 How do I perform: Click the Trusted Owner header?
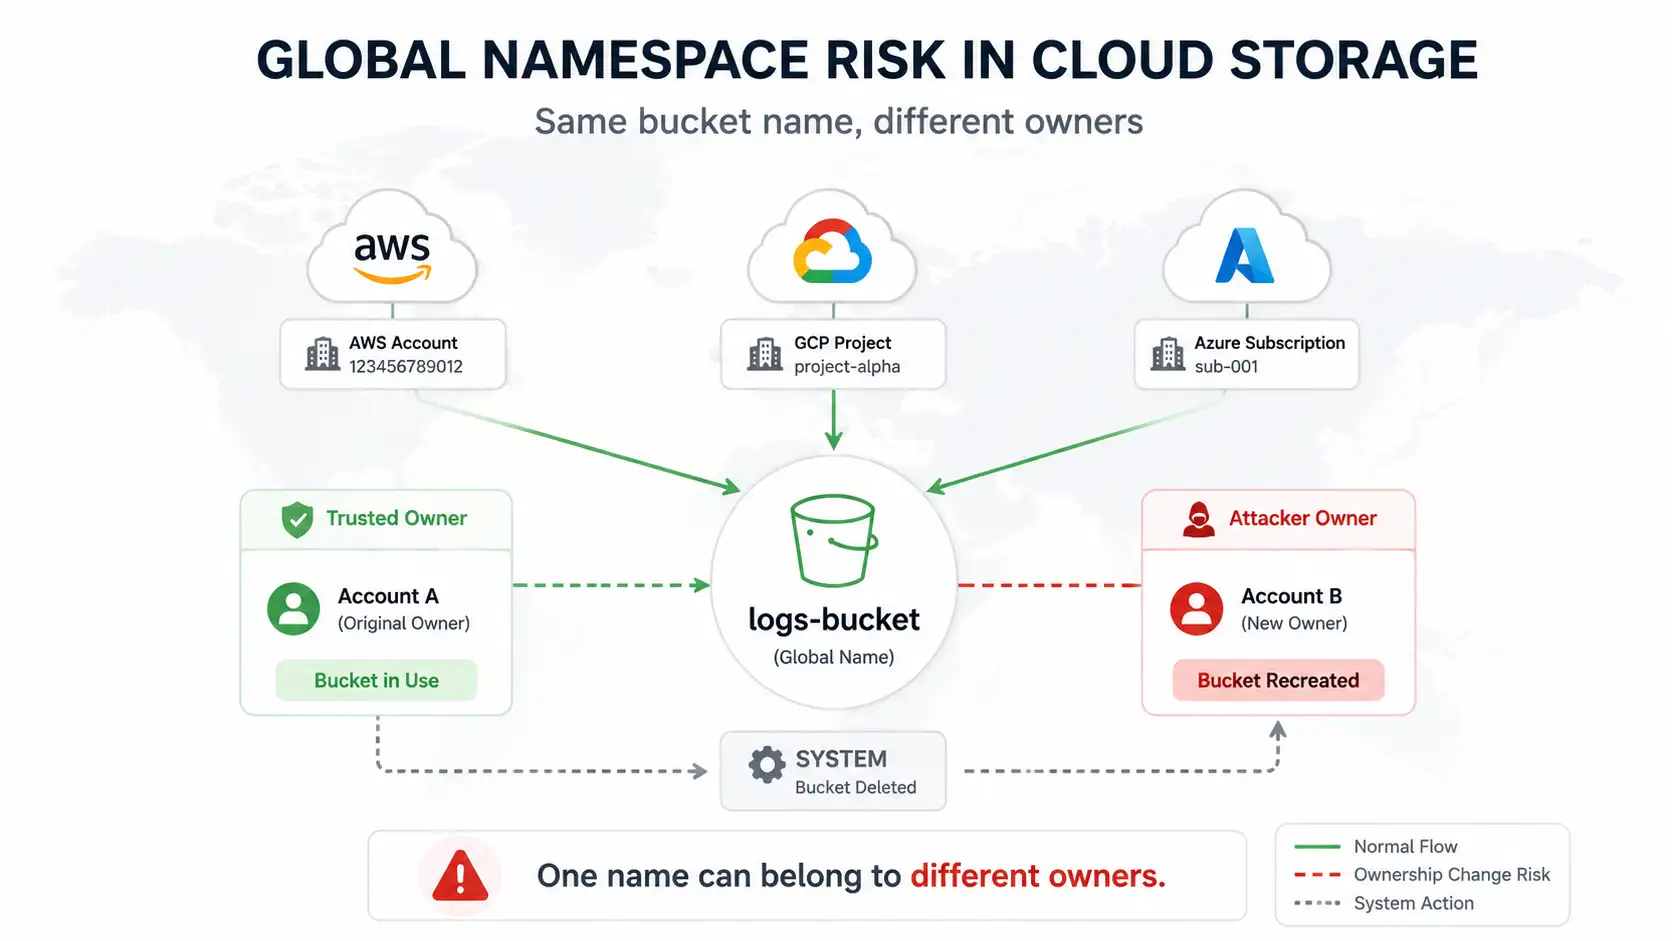pos(376,519)
